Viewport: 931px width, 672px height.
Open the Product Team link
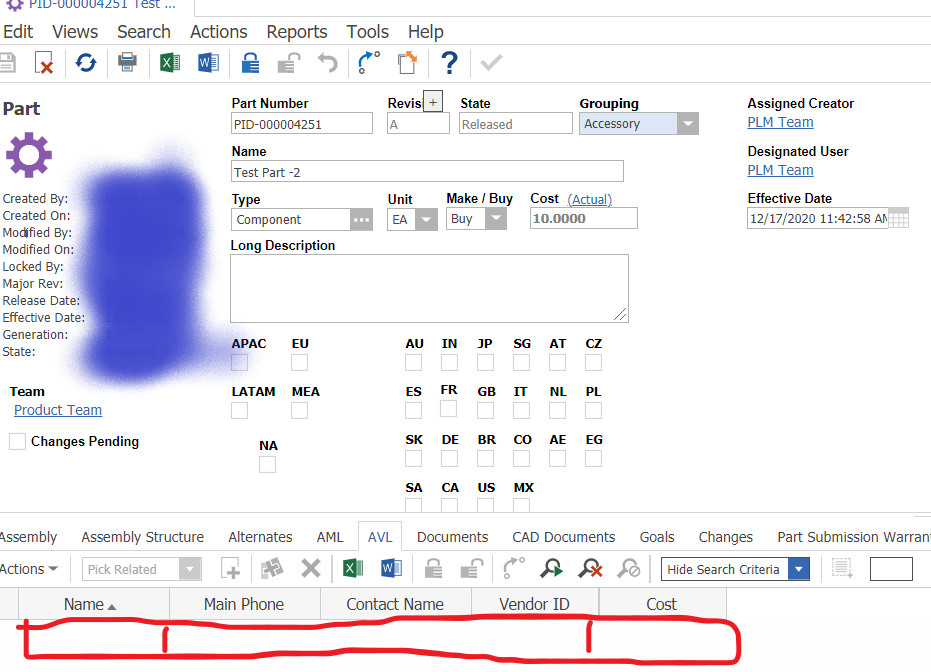pyautogui.click(x=58, y=410)
